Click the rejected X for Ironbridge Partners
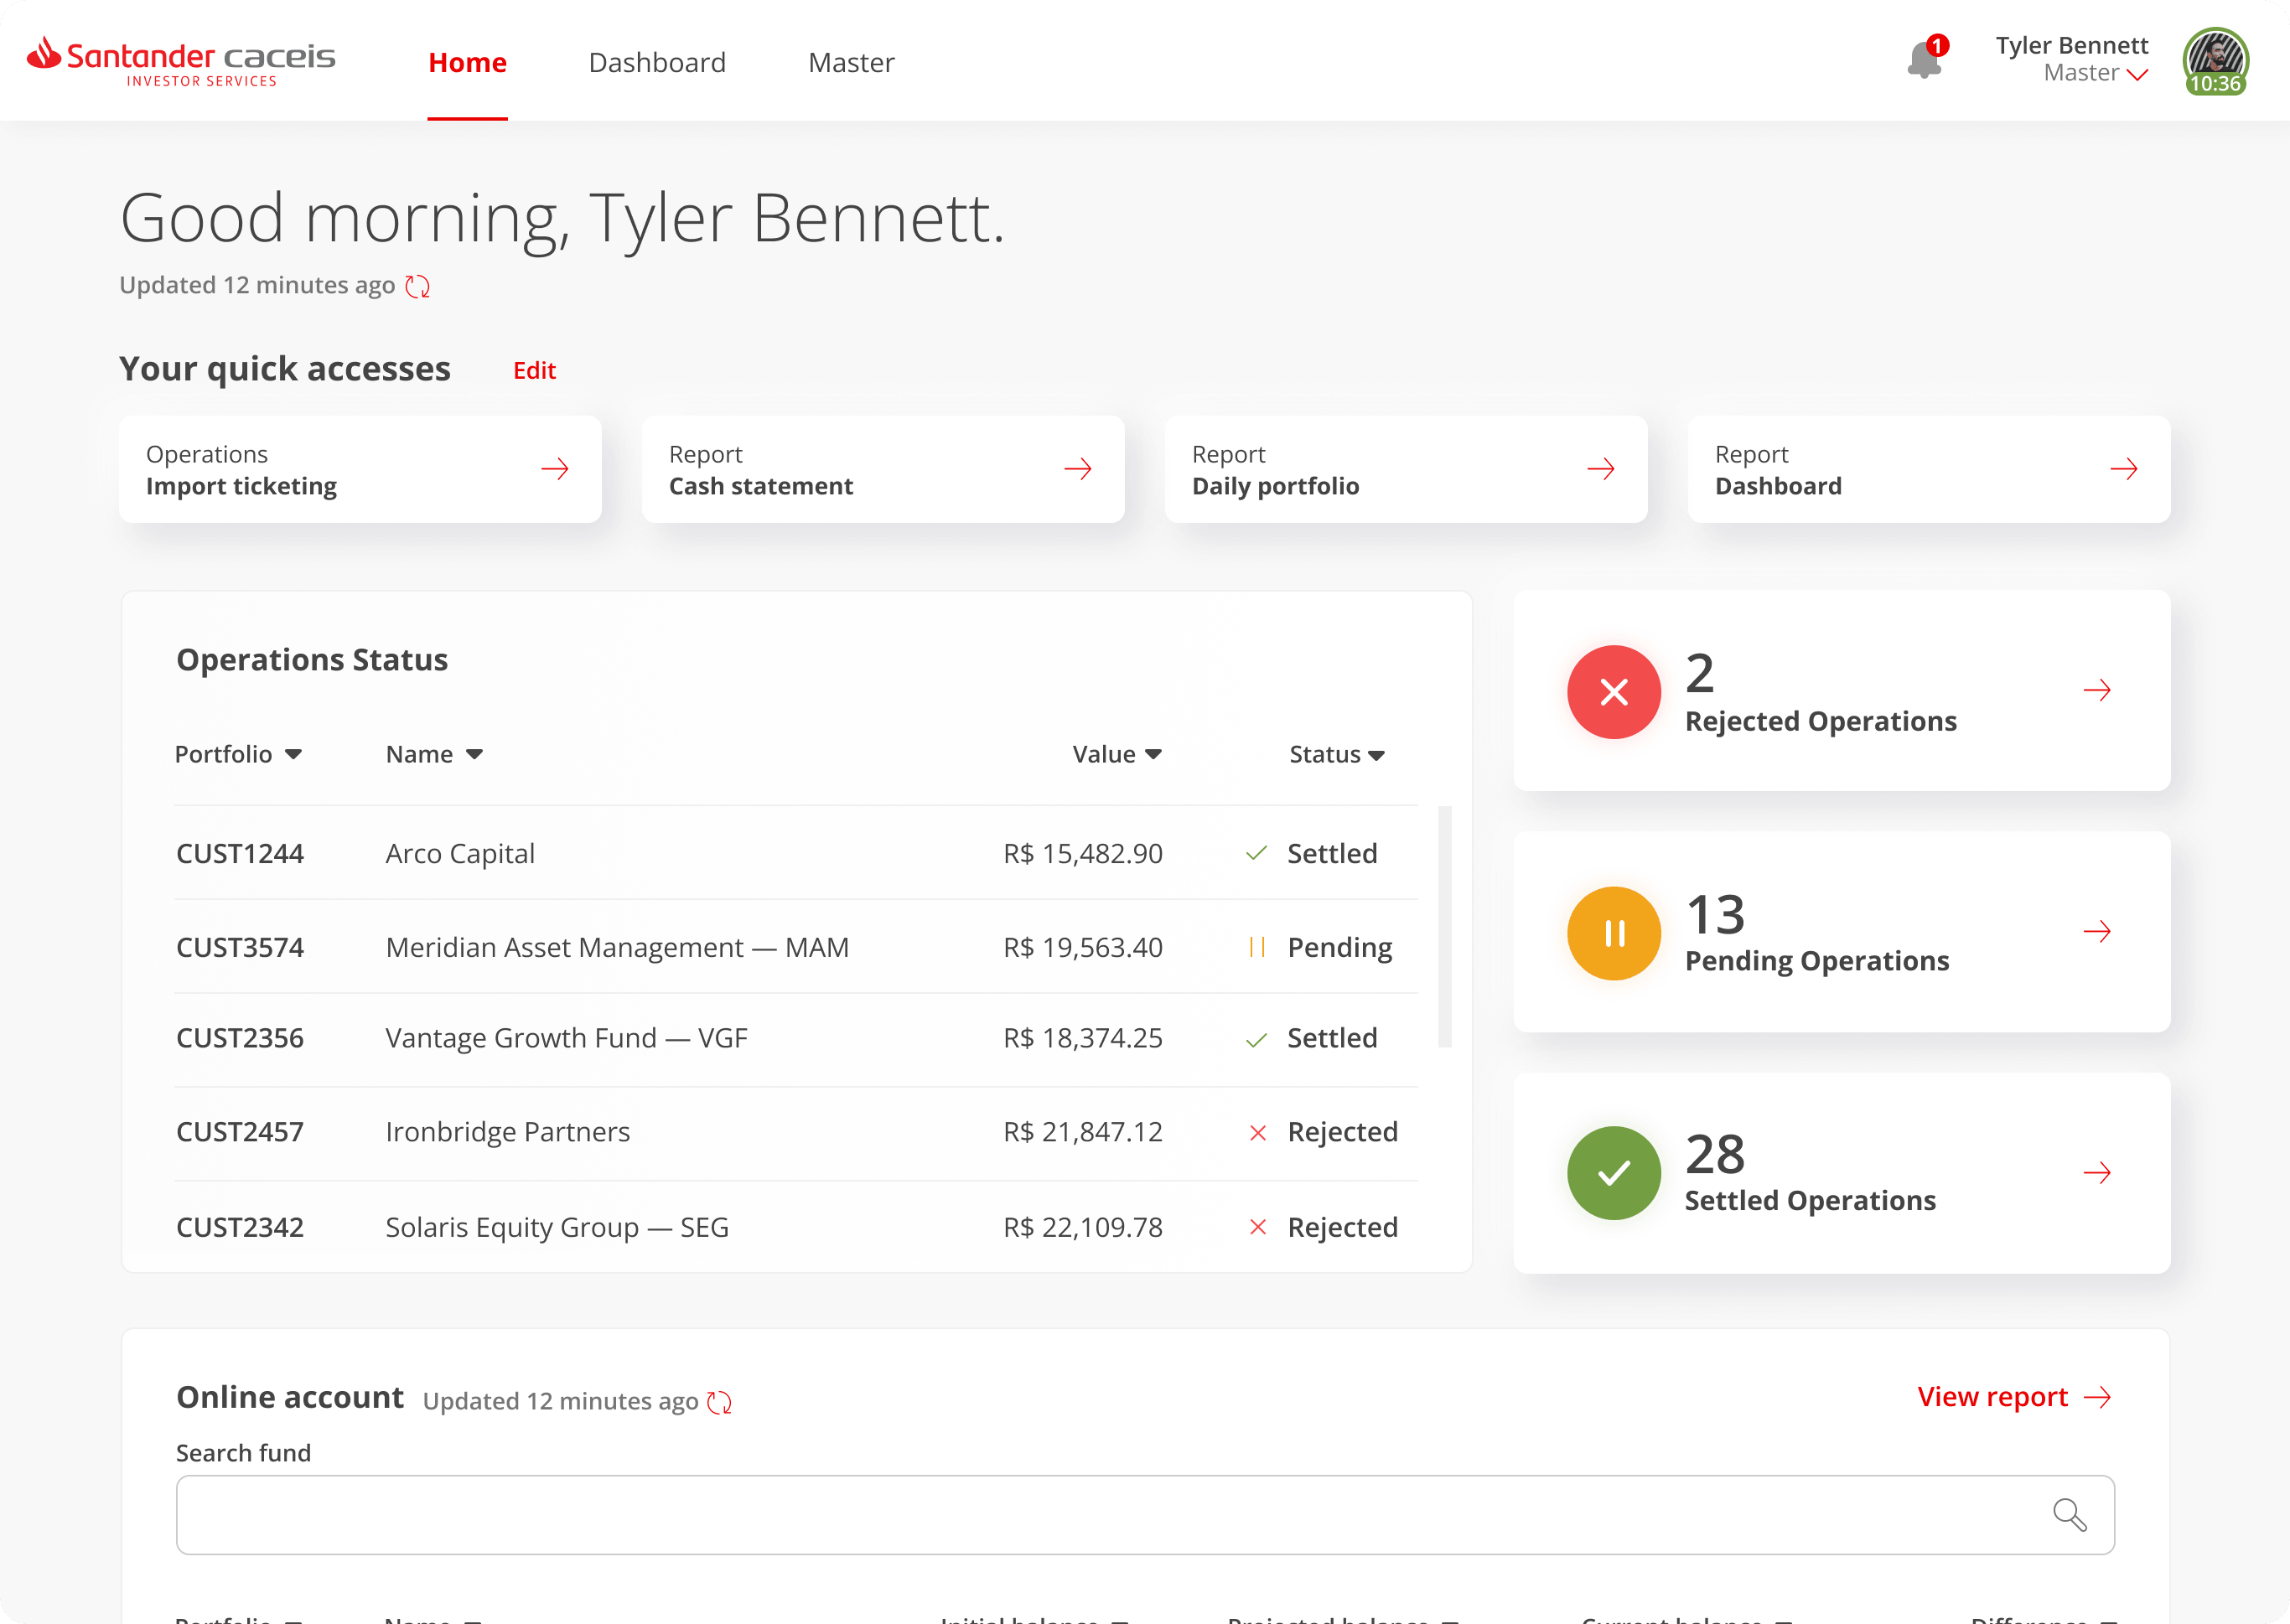Image resolution: width=2290 pixels, height=1624 pixels. [x=1258, y=1133]
